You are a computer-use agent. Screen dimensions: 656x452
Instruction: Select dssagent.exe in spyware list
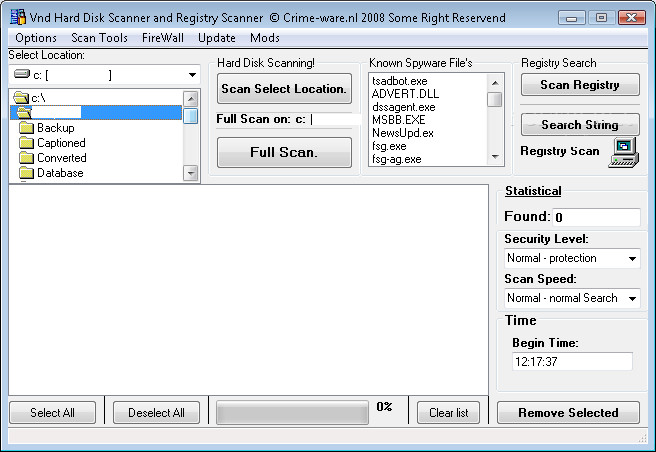tap(404, 107)
